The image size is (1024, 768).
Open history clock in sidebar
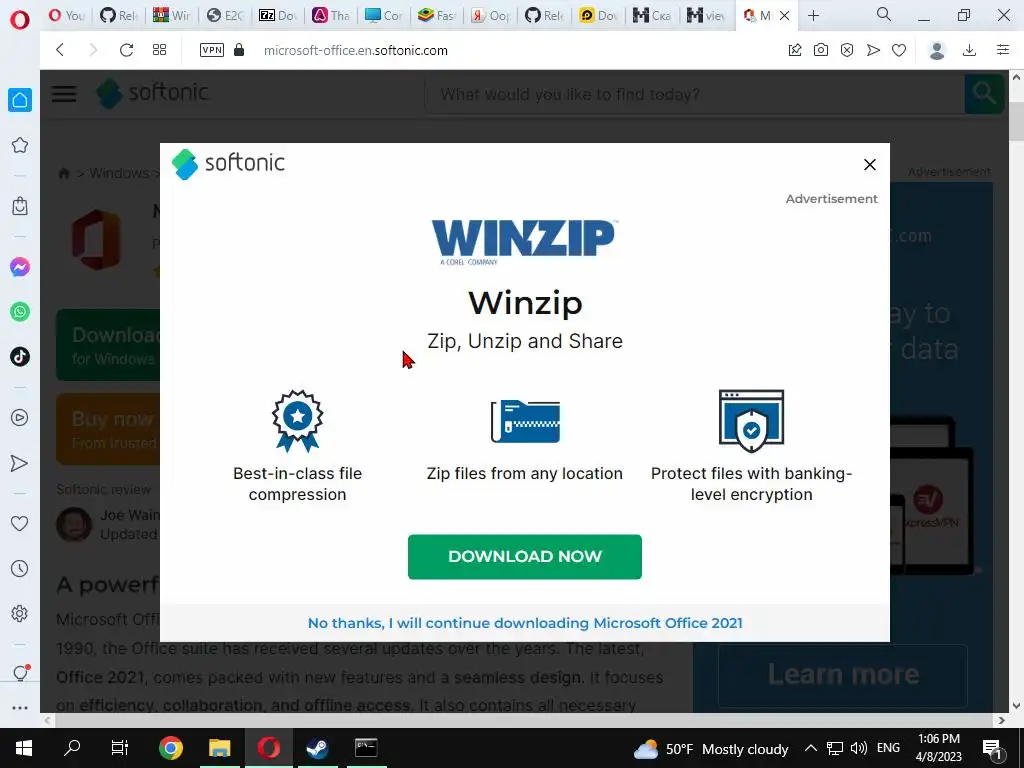(x=20, y=569)
